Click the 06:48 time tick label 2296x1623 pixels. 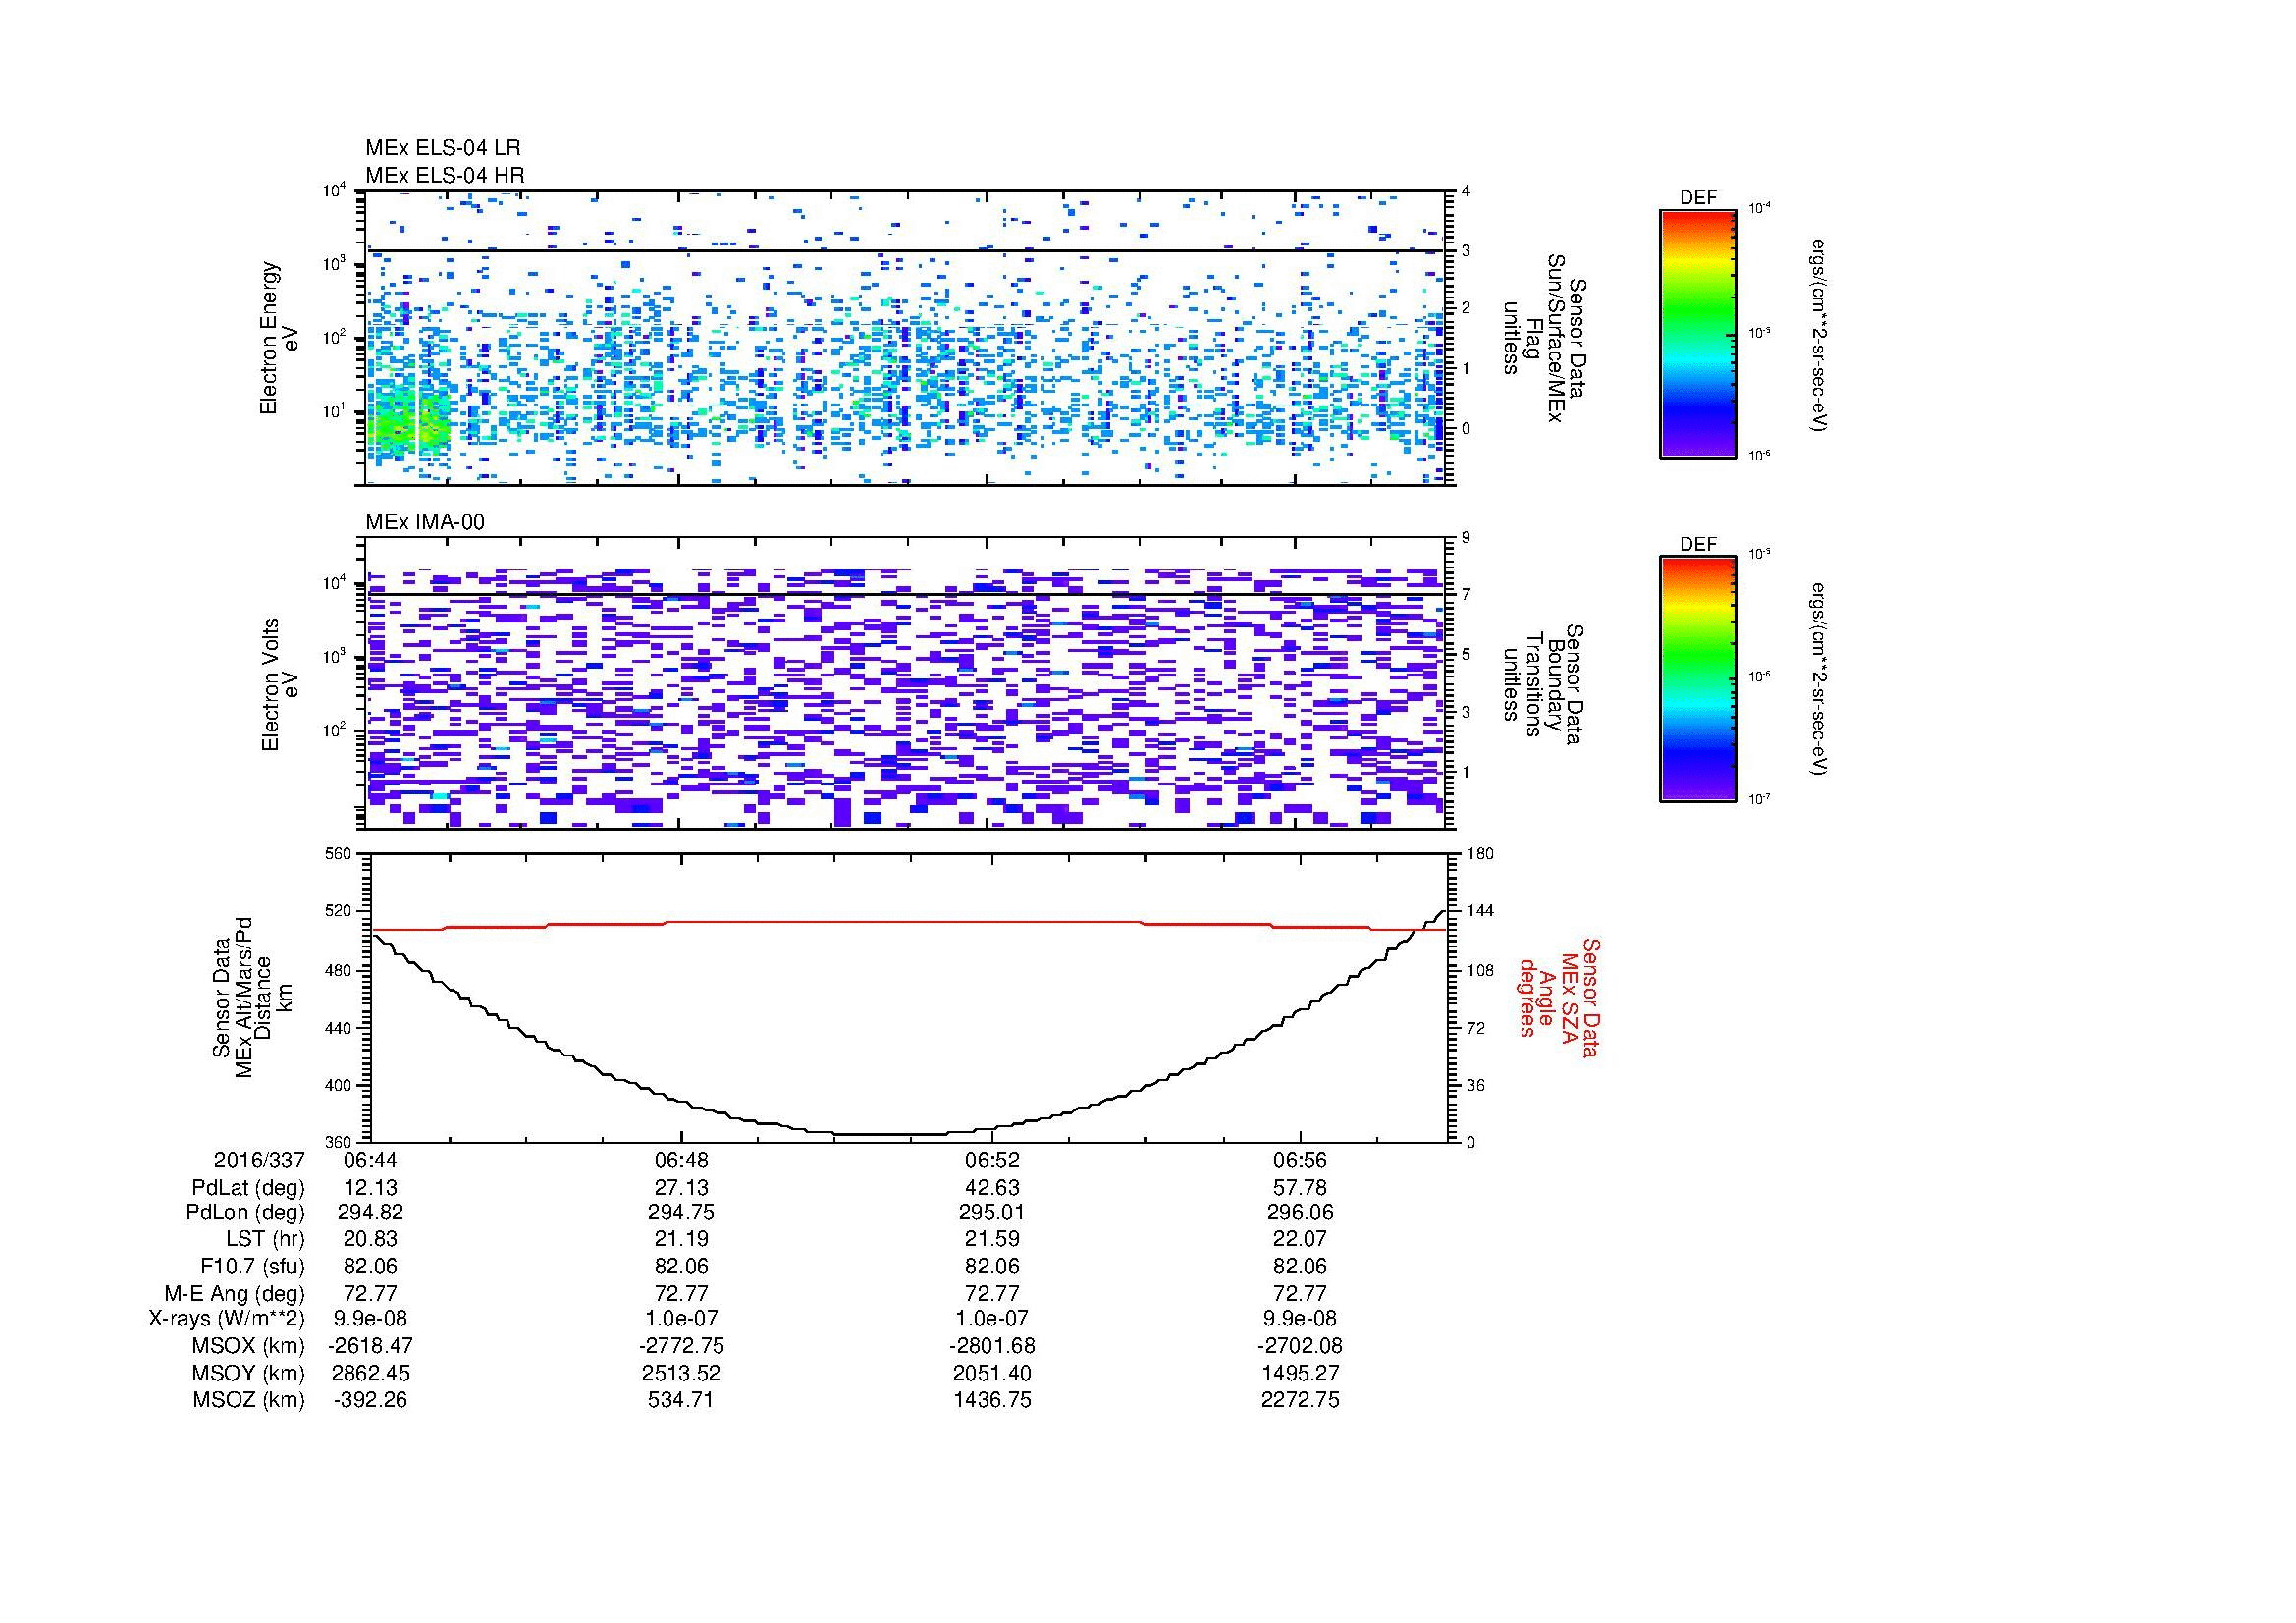tap(681, 1160)
